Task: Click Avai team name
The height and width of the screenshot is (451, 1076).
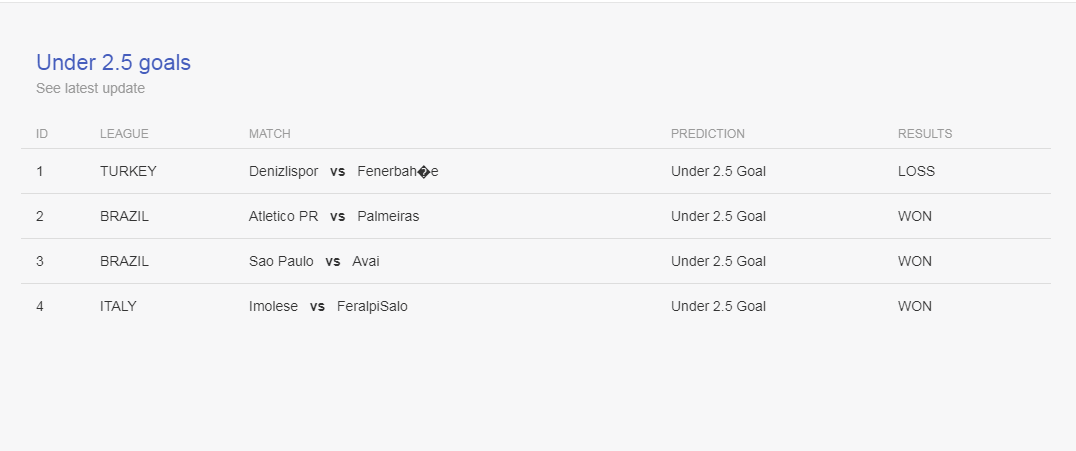Action: pyautogui.click(x=366, y=262)
